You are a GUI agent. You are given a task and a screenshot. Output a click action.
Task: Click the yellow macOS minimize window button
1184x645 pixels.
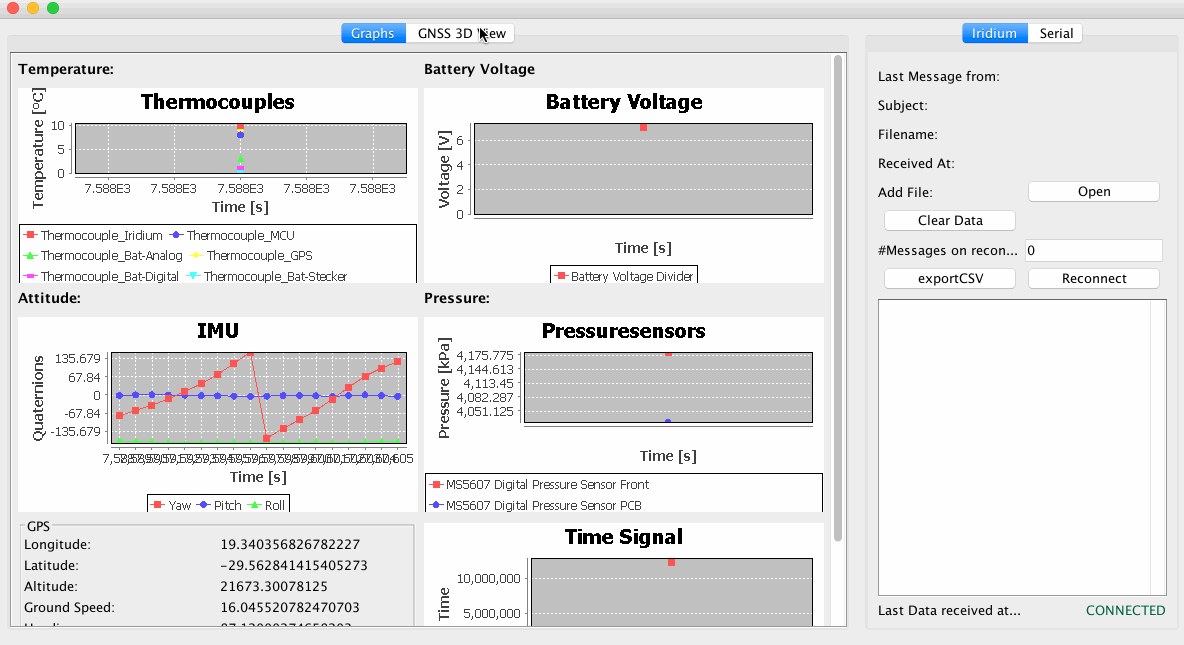pos(32,8)
